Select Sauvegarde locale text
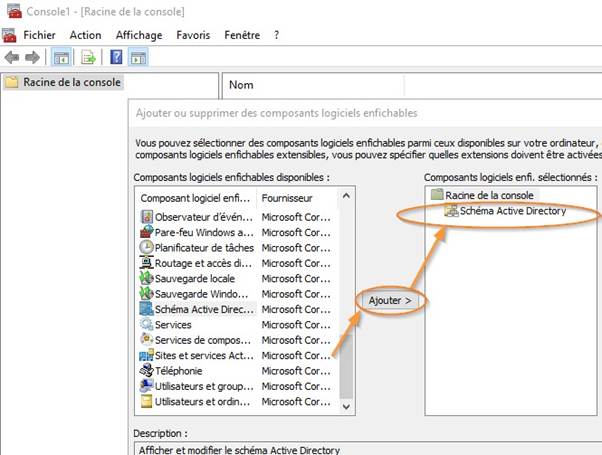The width and height of the screenshot is (602, 455). click(195, 279)
